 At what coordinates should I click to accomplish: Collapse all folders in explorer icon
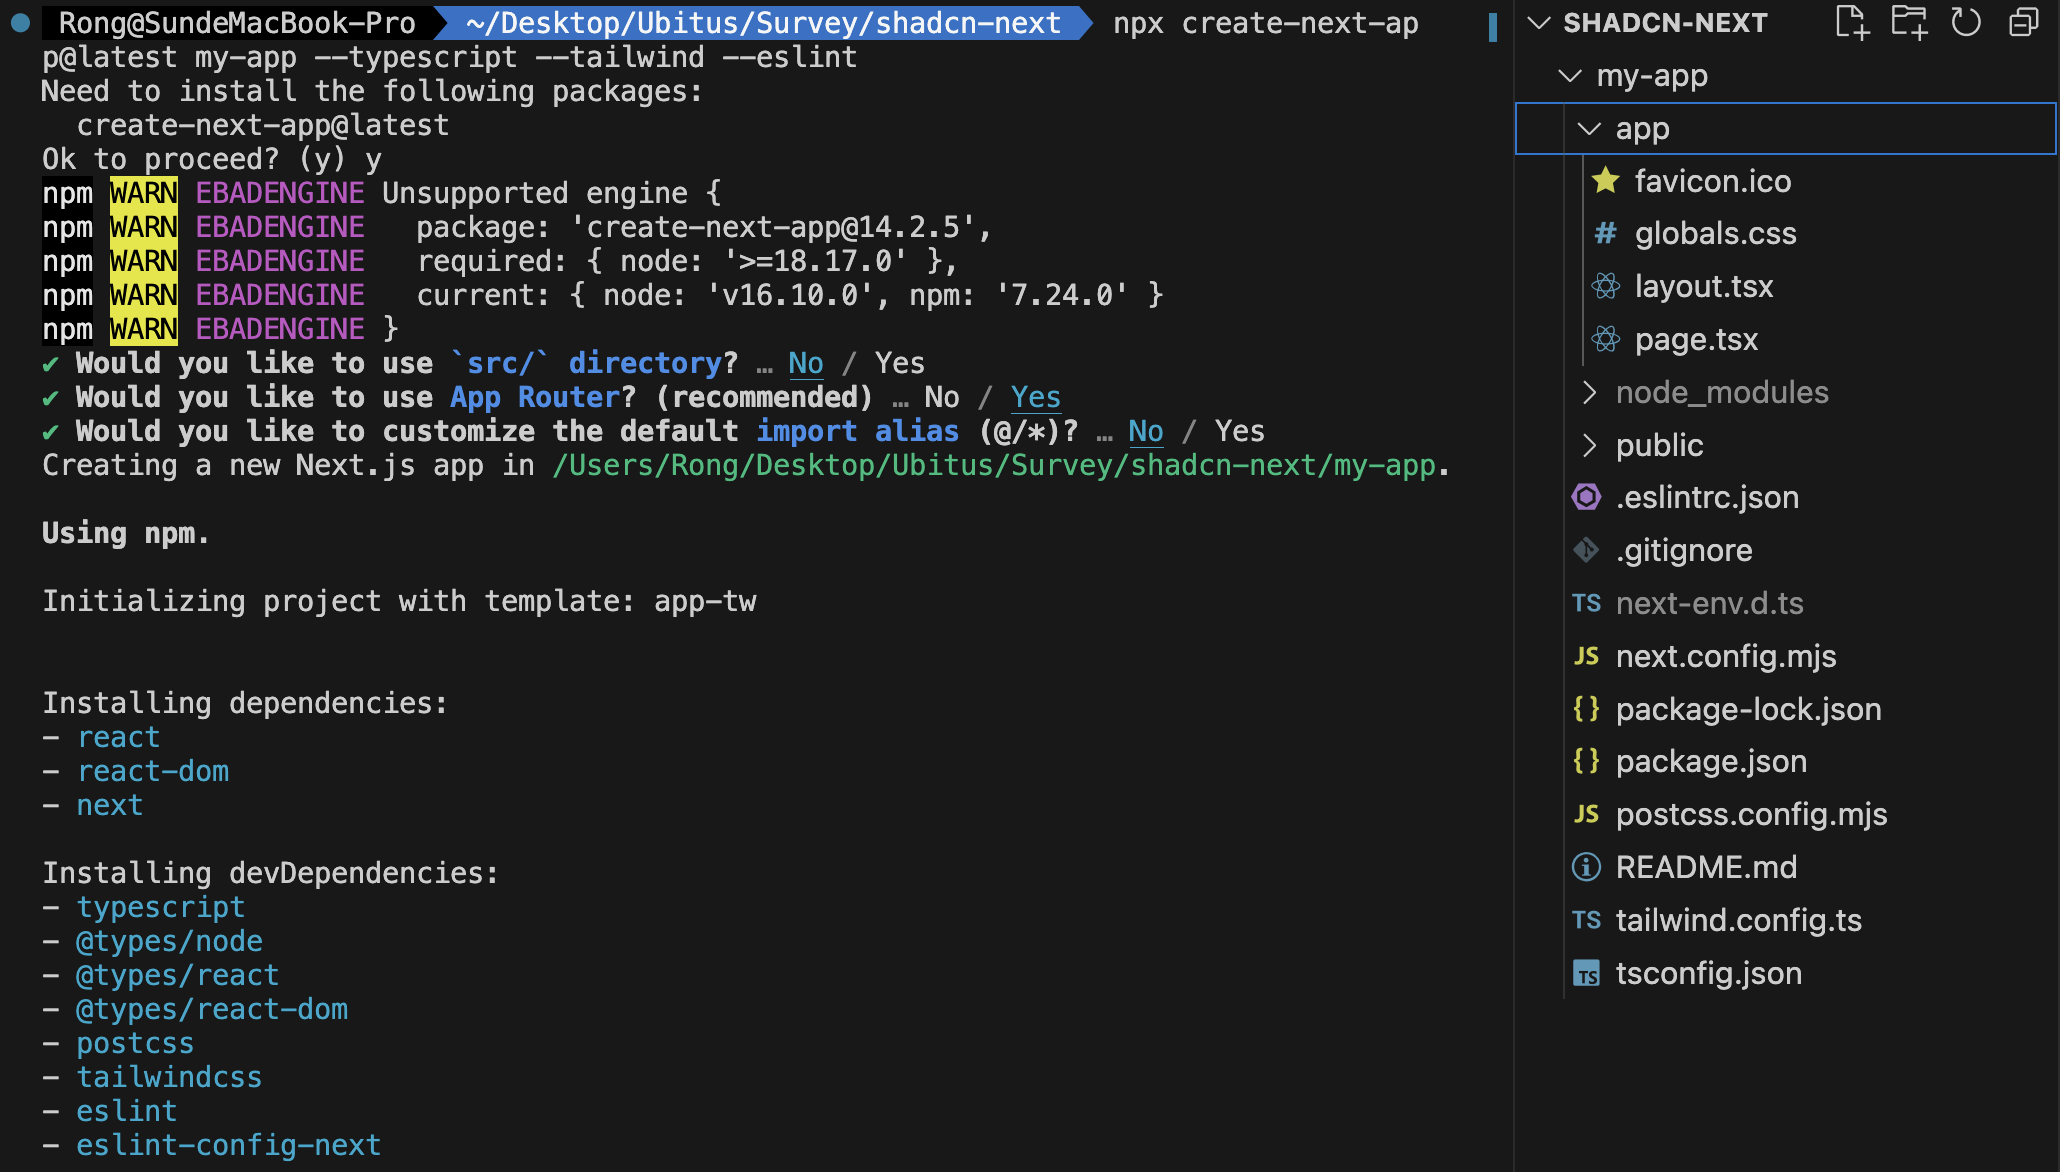coord(2024,22)
